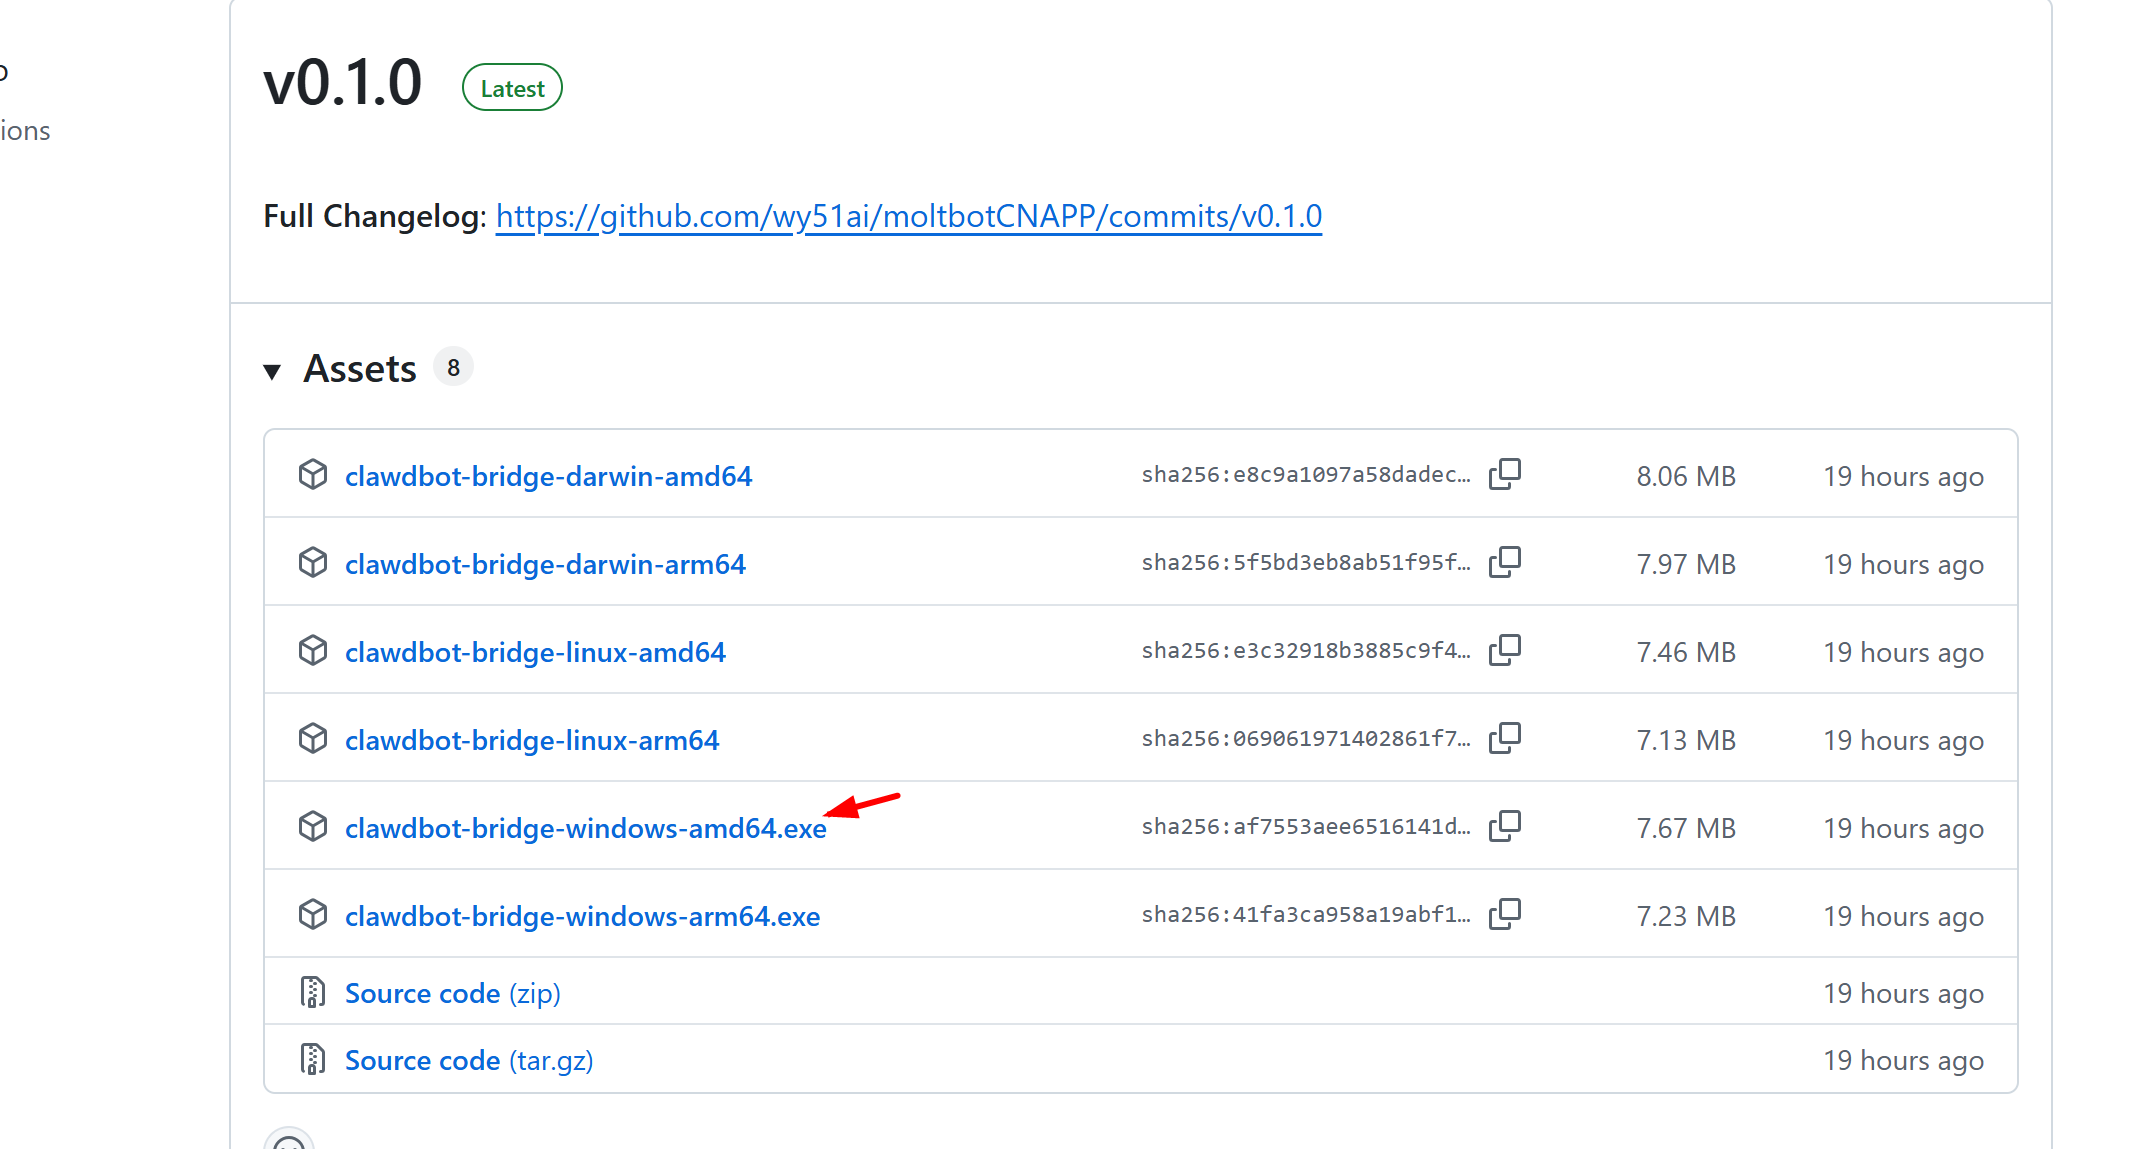Copy SHA256 hash for windows-arm64.exe asset

point(1504,915)
